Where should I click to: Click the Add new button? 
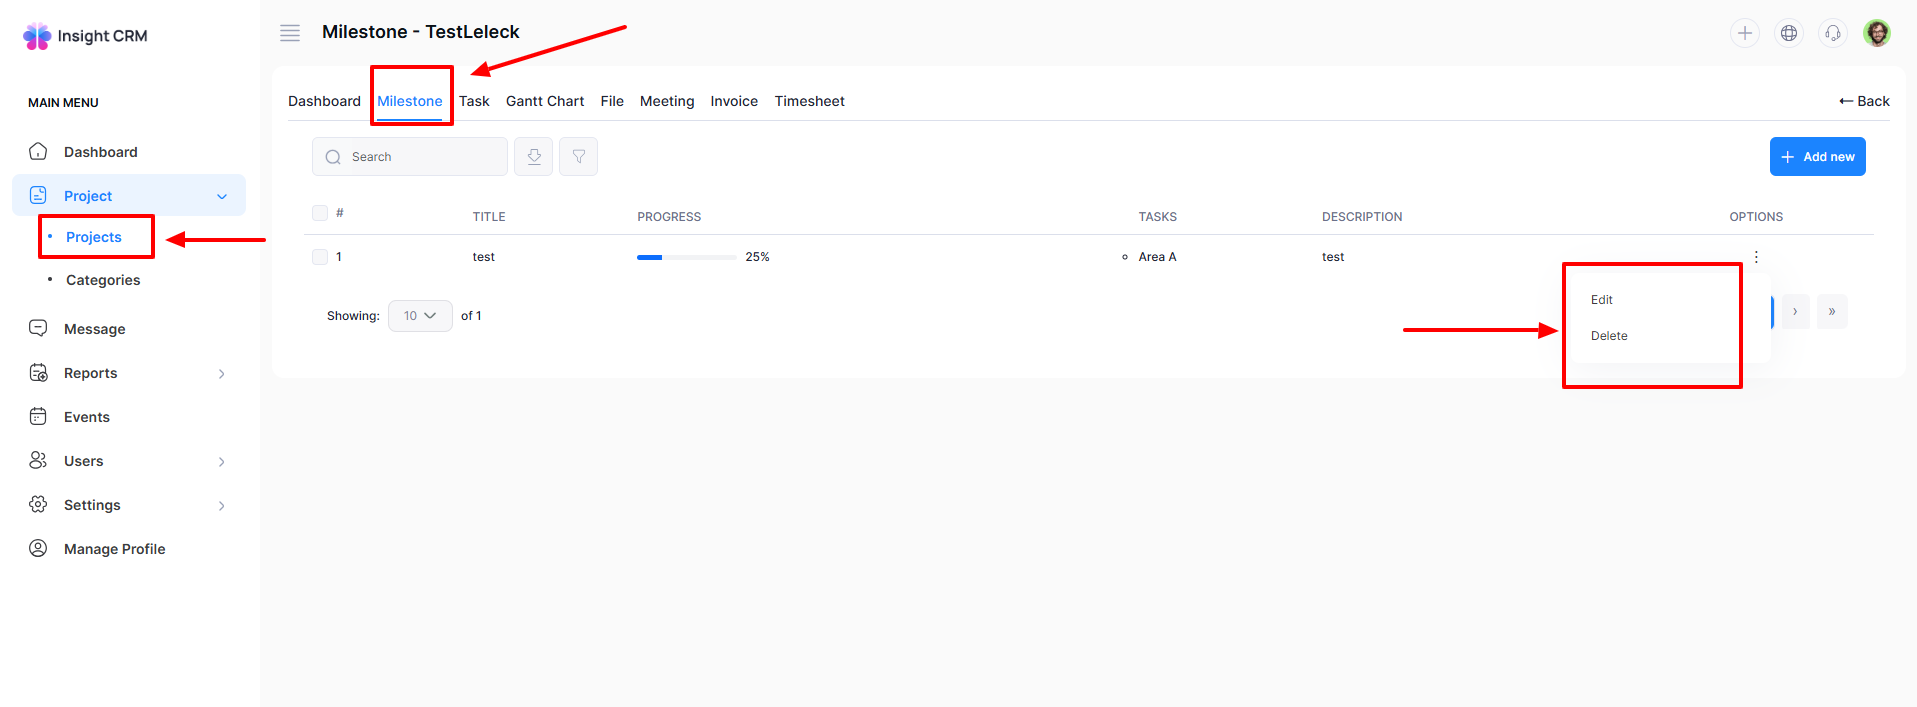pyautogui.click(x=1817, y=157)
